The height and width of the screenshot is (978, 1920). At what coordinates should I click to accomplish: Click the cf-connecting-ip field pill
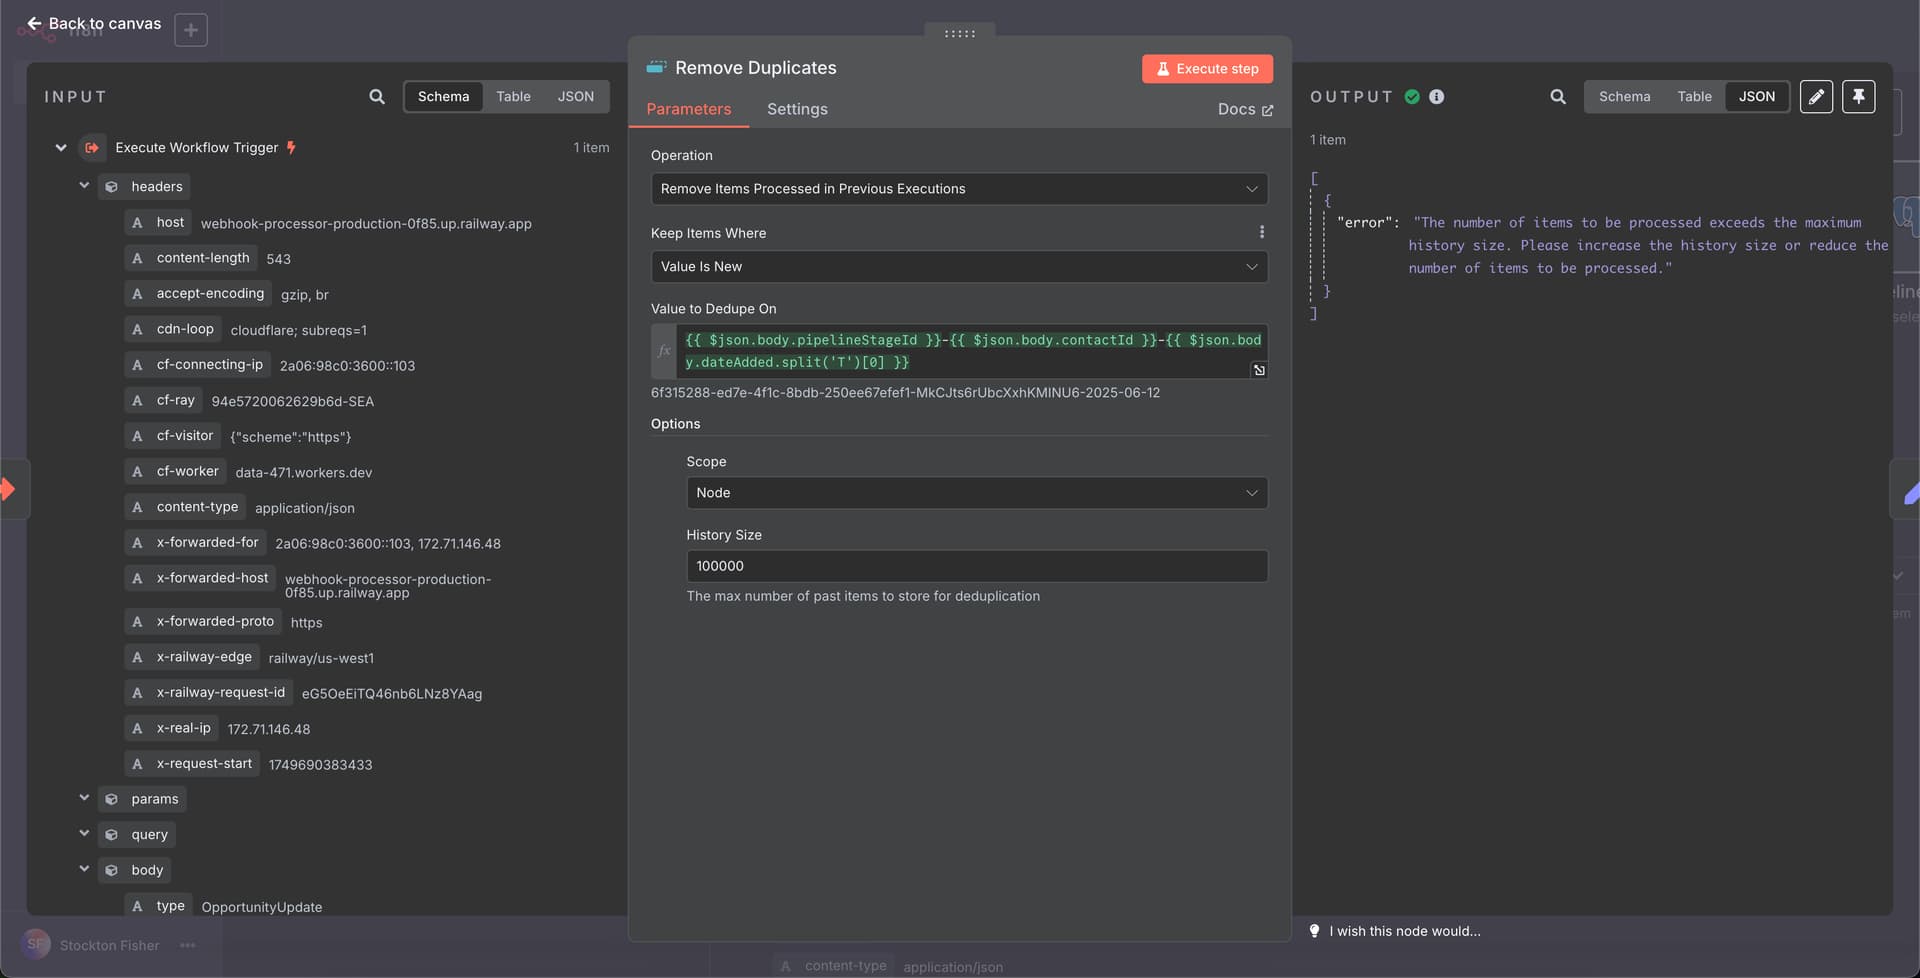tap(197, 365)
